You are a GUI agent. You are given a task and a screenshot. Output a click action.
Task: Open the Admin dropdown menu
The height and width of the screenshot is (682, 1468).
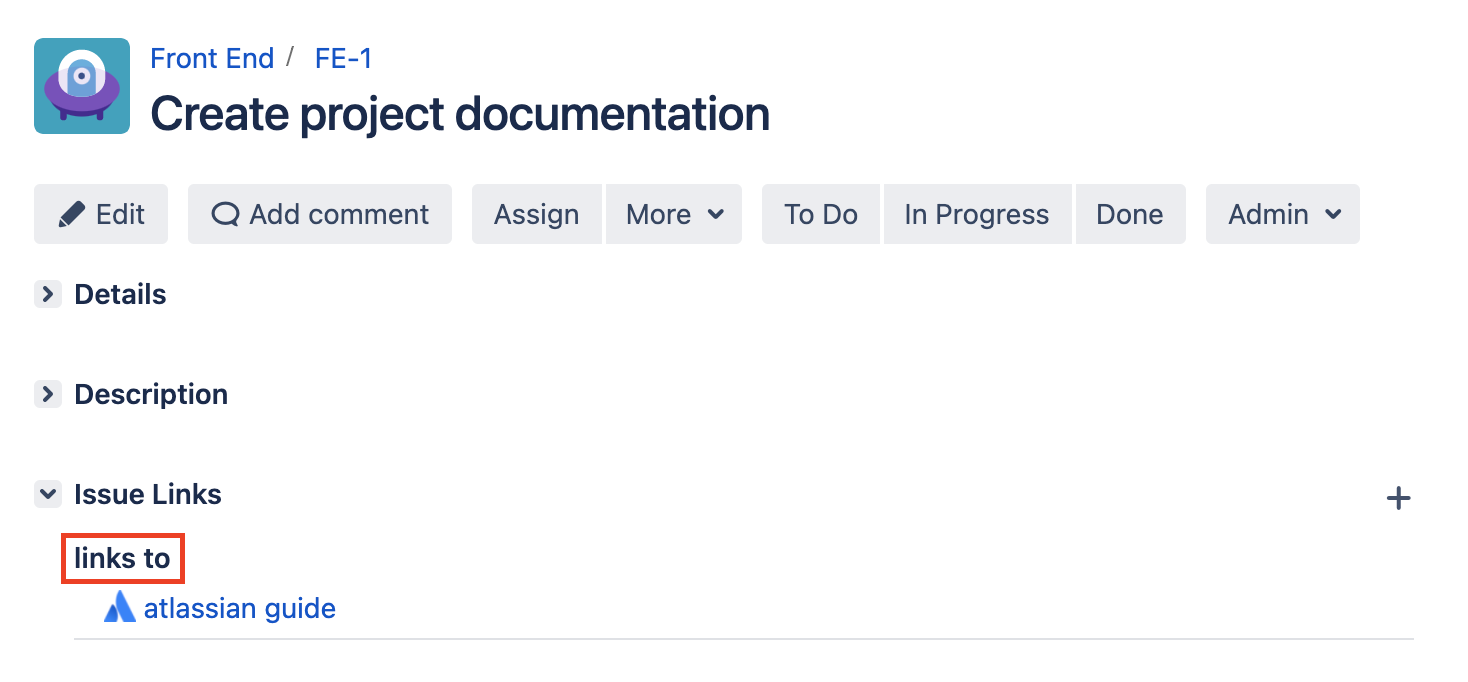tap(1283, 214)
